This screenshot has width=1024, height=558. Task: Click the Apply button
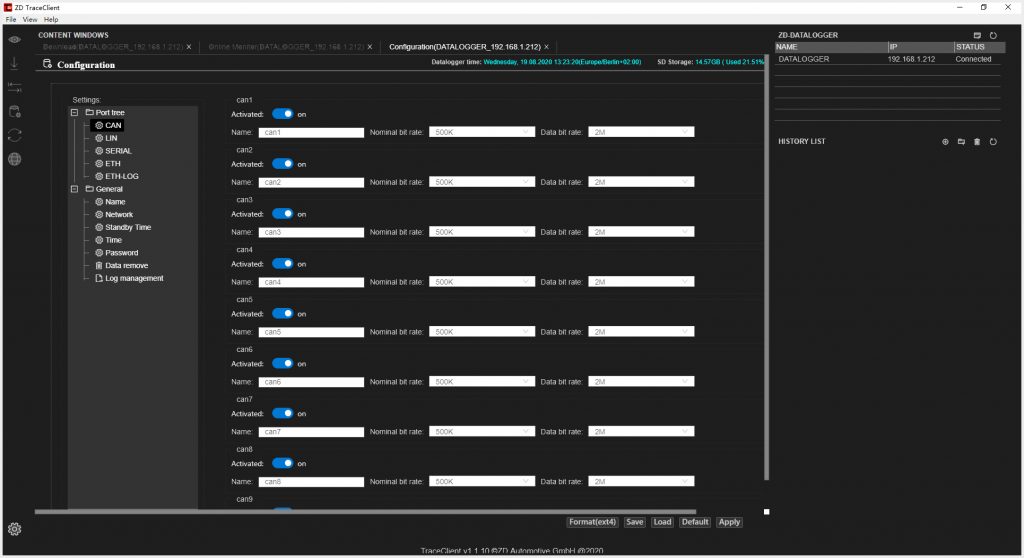tap(729, 522)
